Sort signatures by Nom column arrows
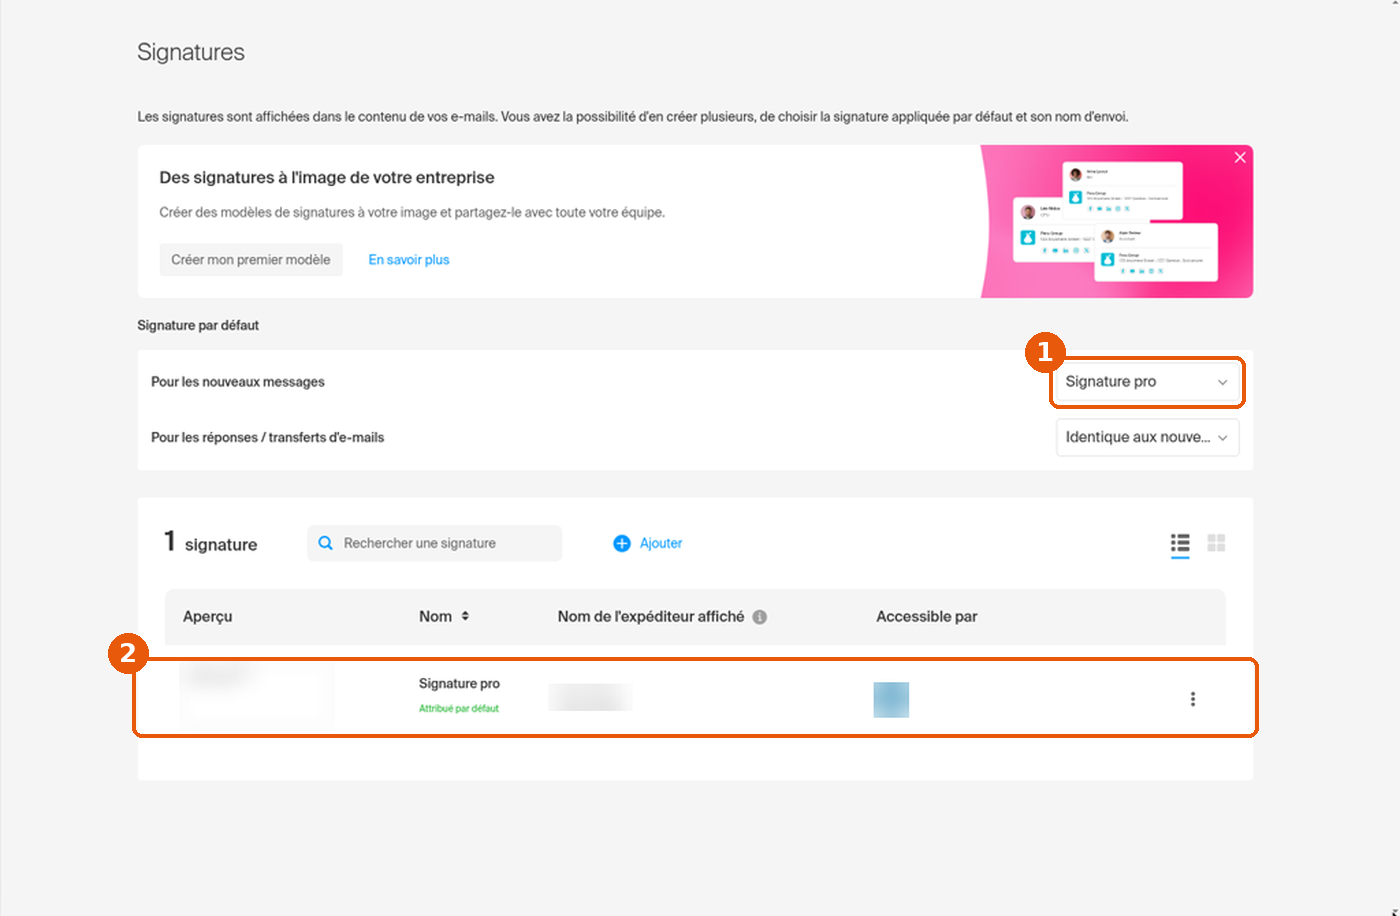This screenshot has width=1400, height=916. 465,617
